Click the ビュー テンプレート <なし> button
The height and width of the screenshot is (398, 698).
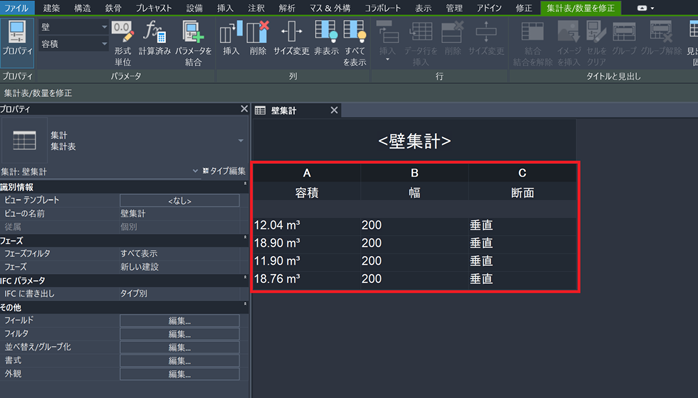pyautogui.click(x=179, y=201)
